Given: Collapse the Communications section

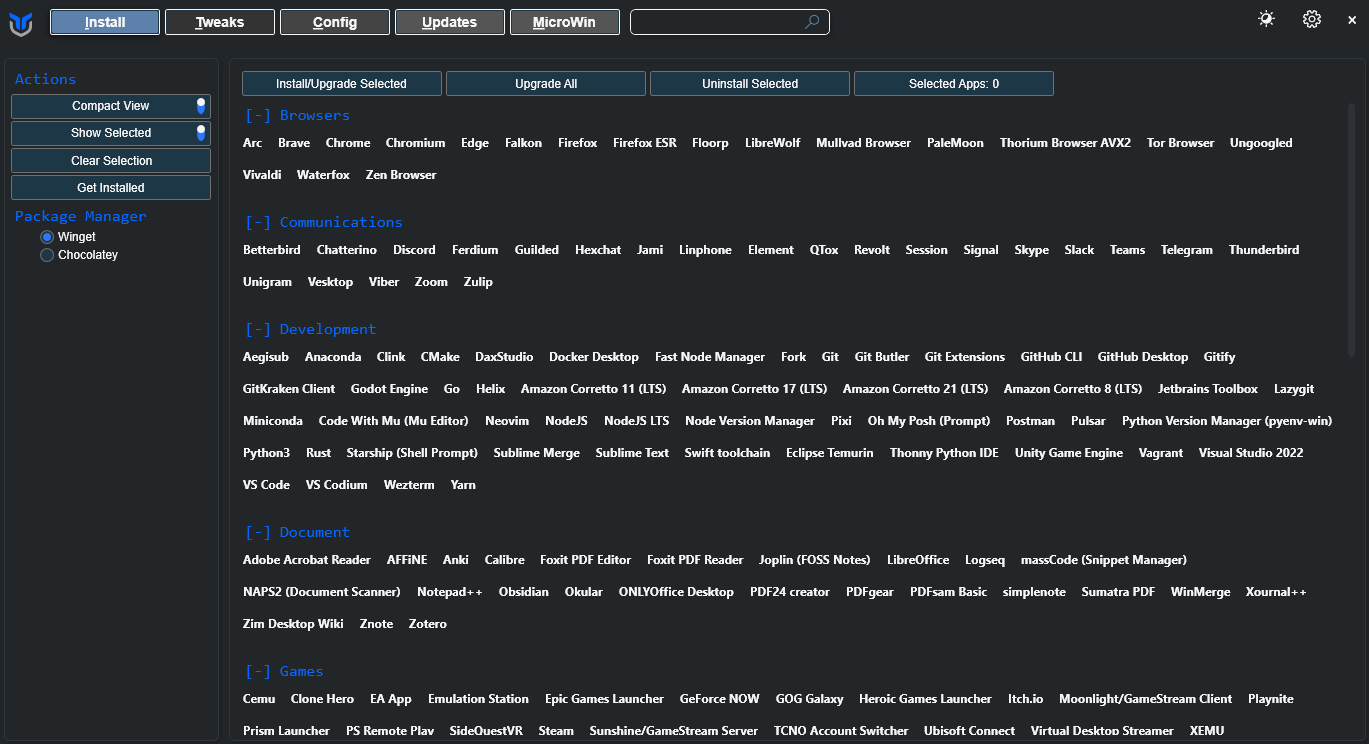Looking at the screenshot, I should 258,222.
